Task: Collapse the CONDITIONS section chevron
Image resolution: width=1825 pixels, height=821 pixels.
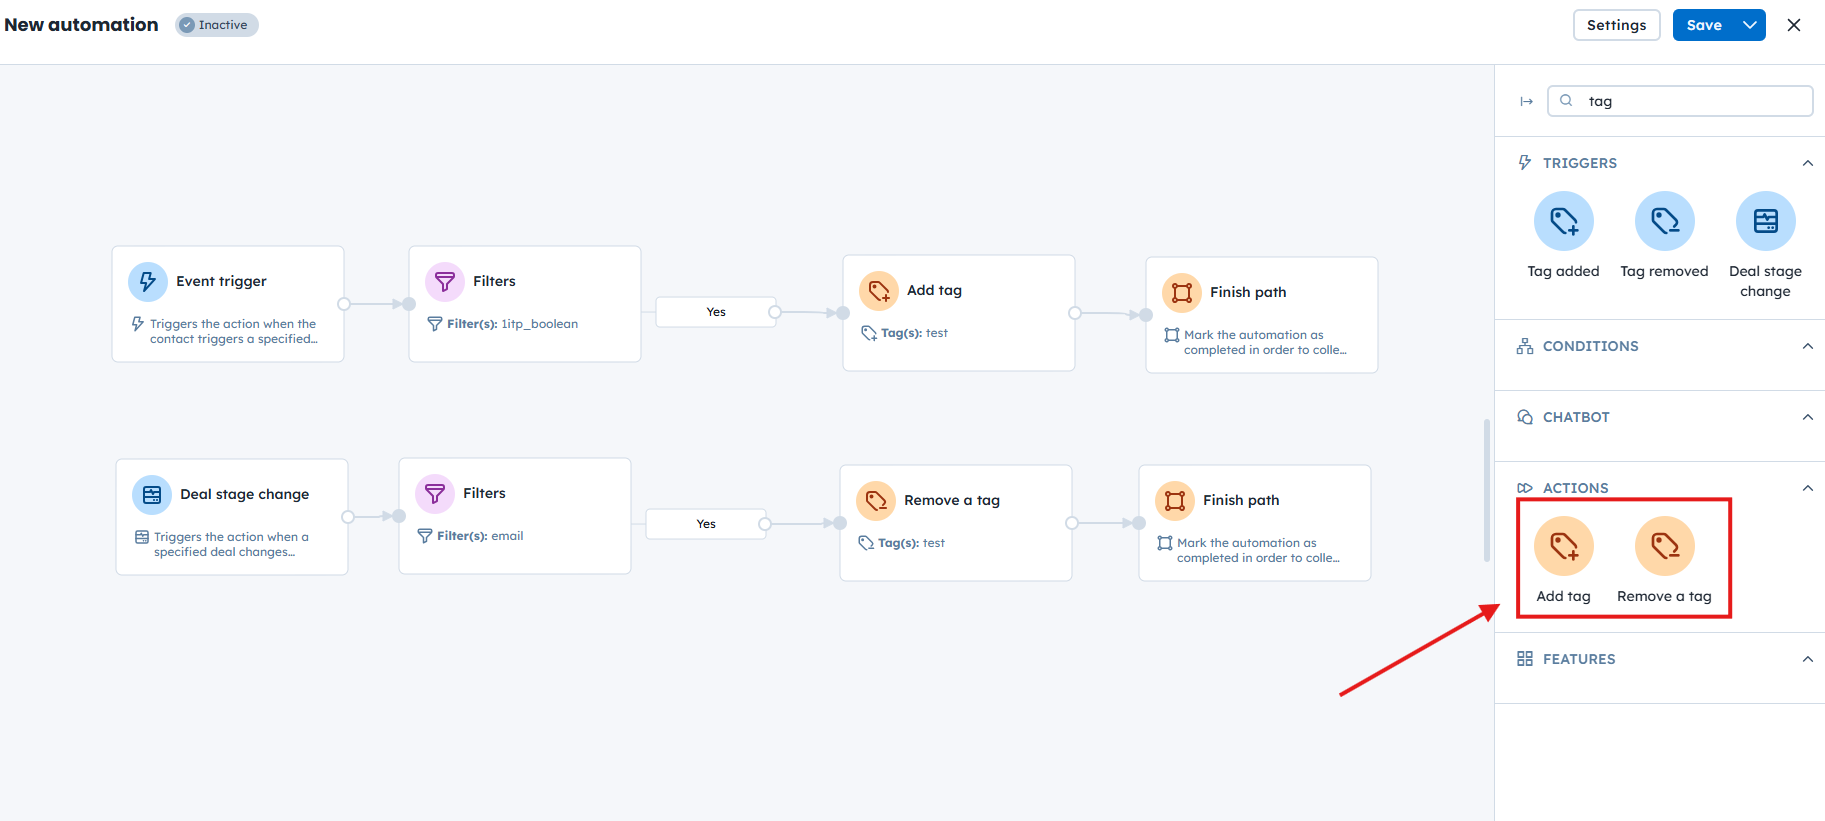Action: [x=1807, y=346]
